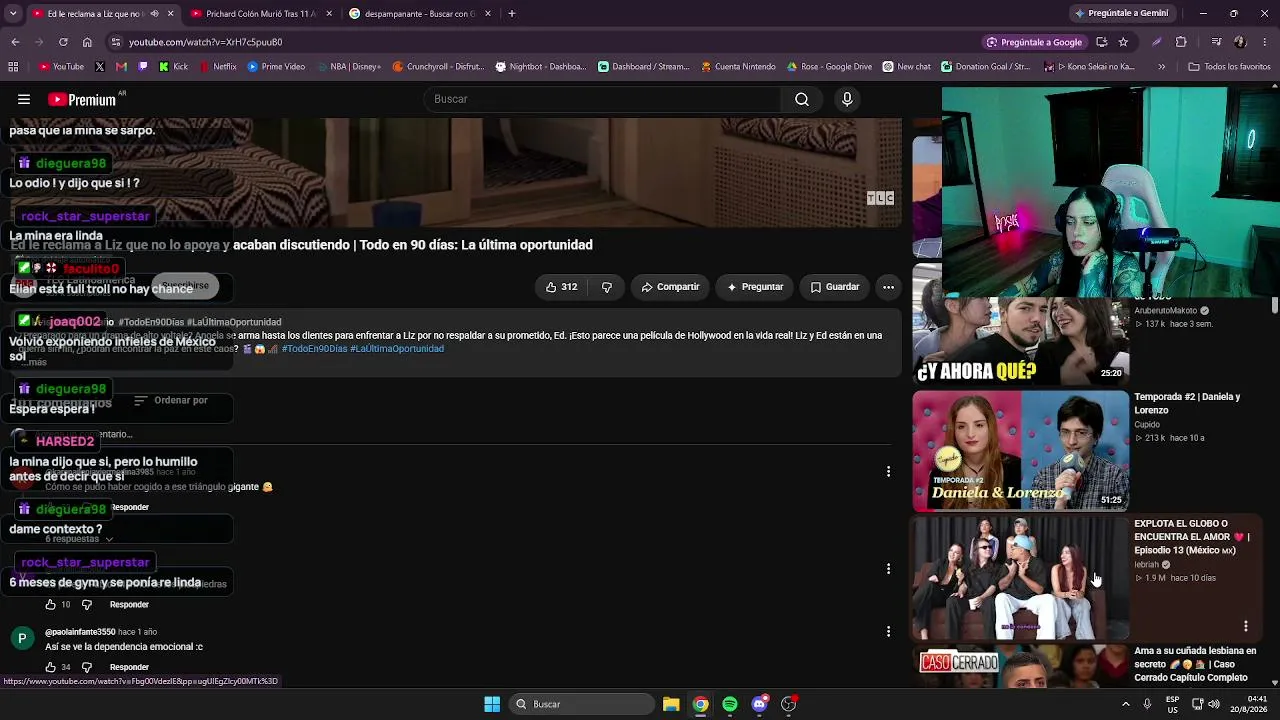Focus the YouTube Buscar search field
This screenshot has height=720, width=1280.
point(602,99)
